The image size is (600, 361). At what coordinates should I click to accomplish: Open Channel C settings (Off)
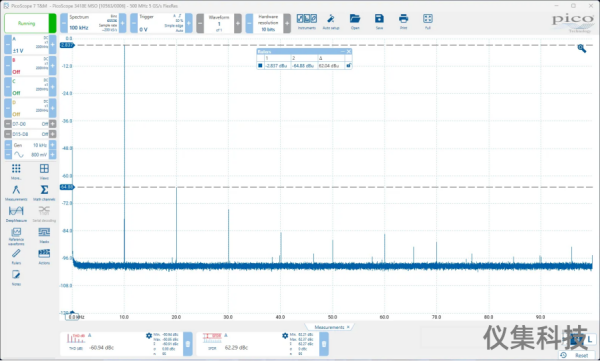click(30, 87)
